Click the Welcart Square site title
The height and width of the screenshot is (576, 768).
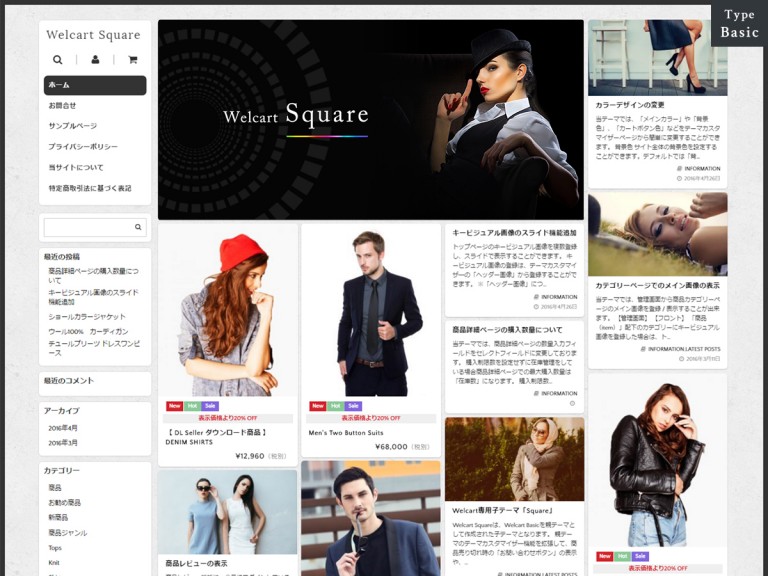coord(93,35)
